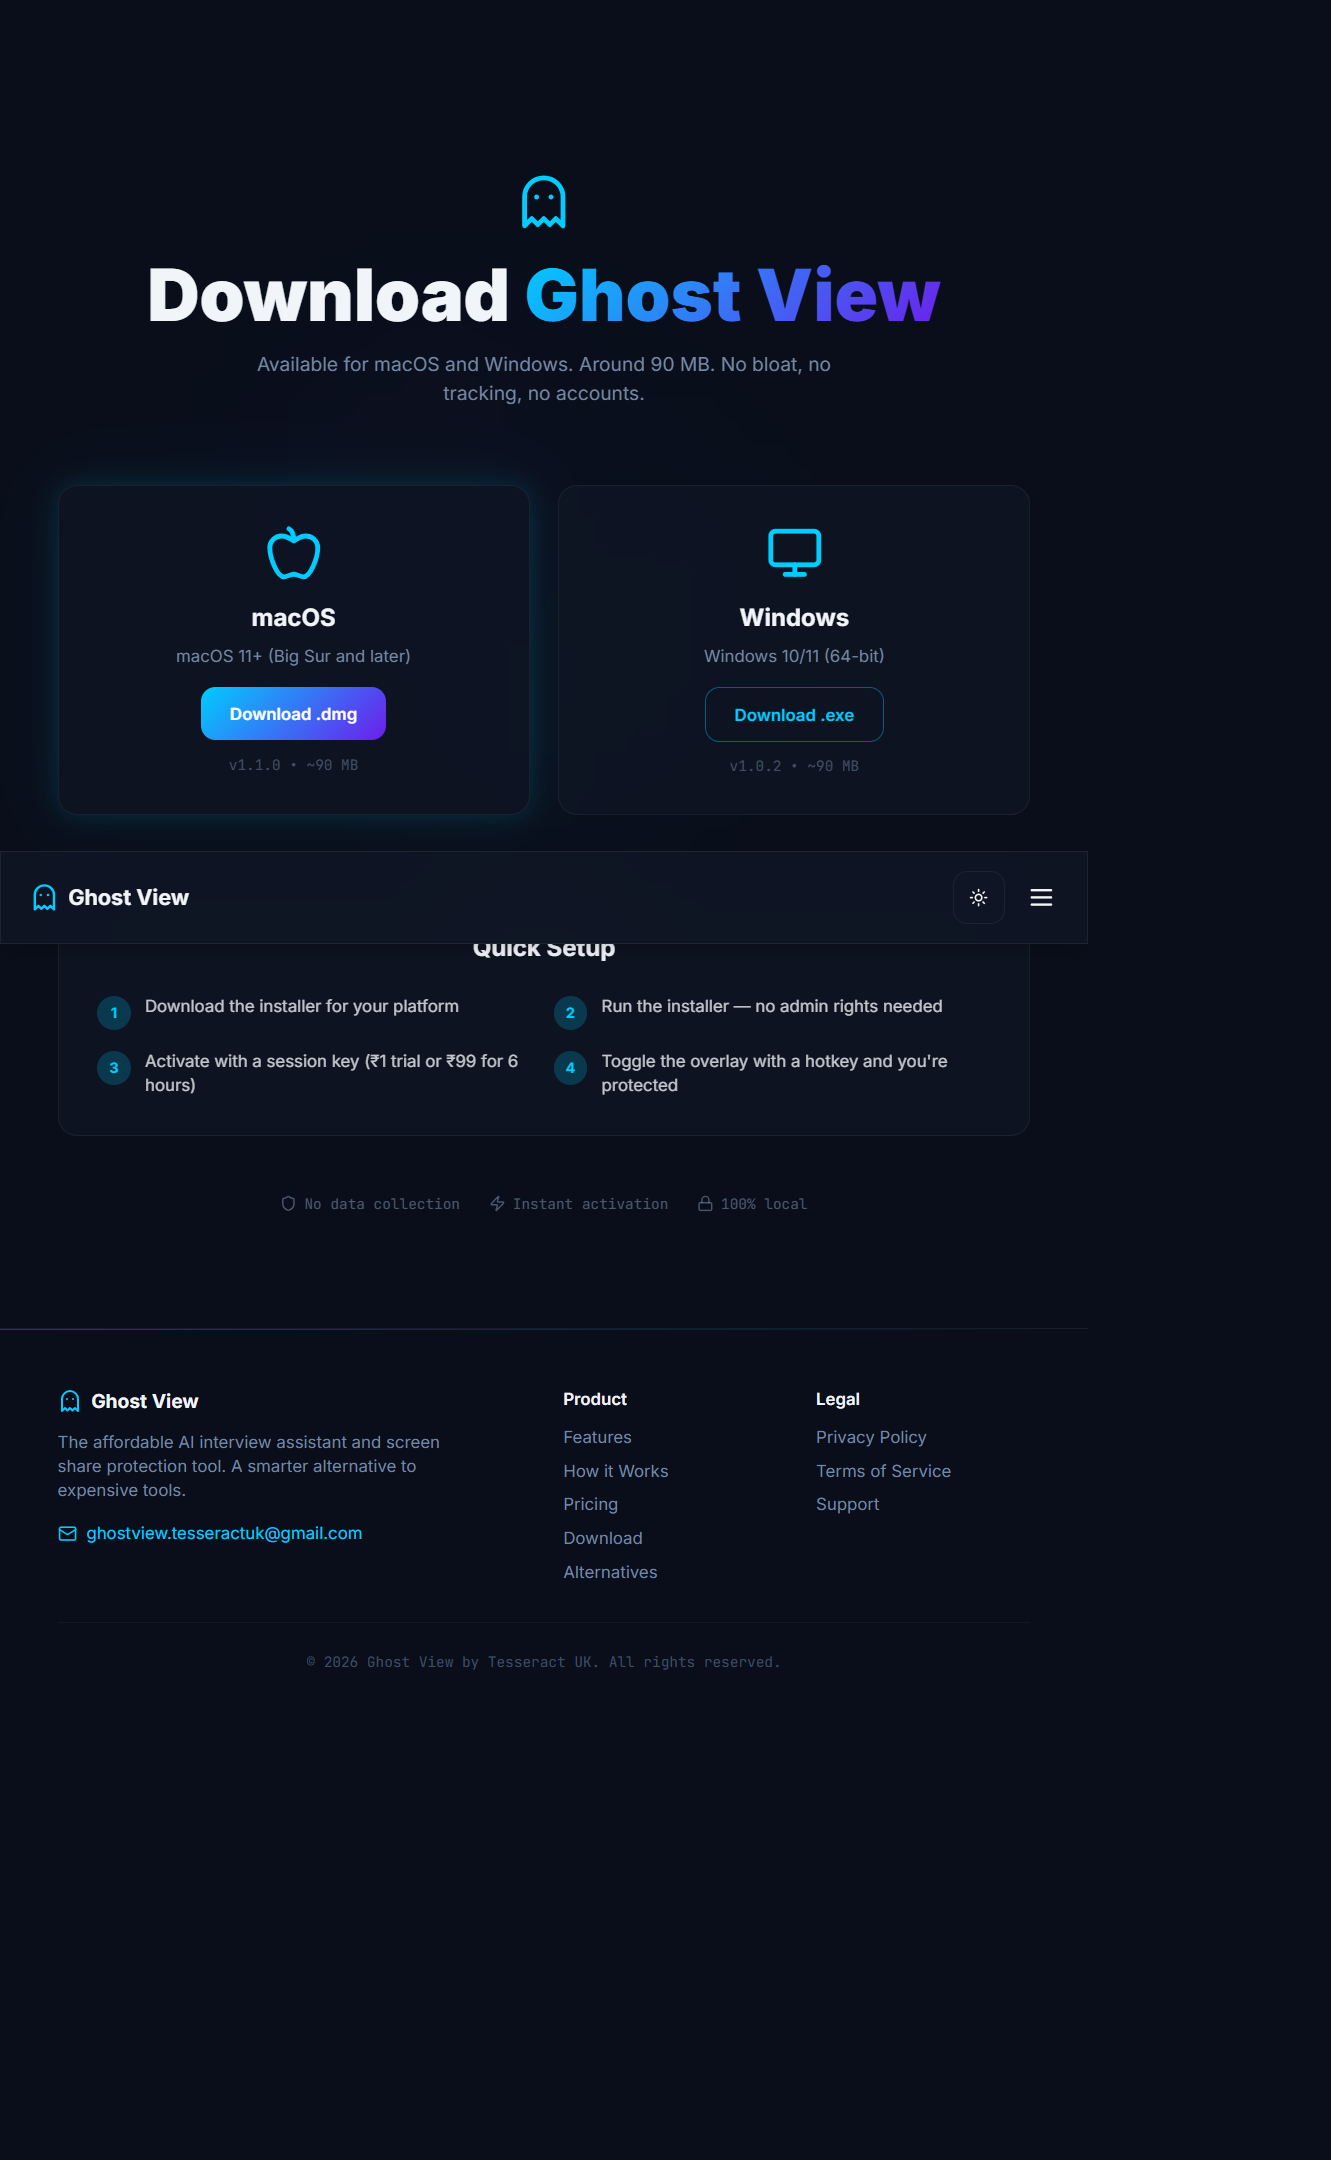Click the ghost logo in the navbar
The width and height of the screenshot is (1331, 2160).
[44, 898]
